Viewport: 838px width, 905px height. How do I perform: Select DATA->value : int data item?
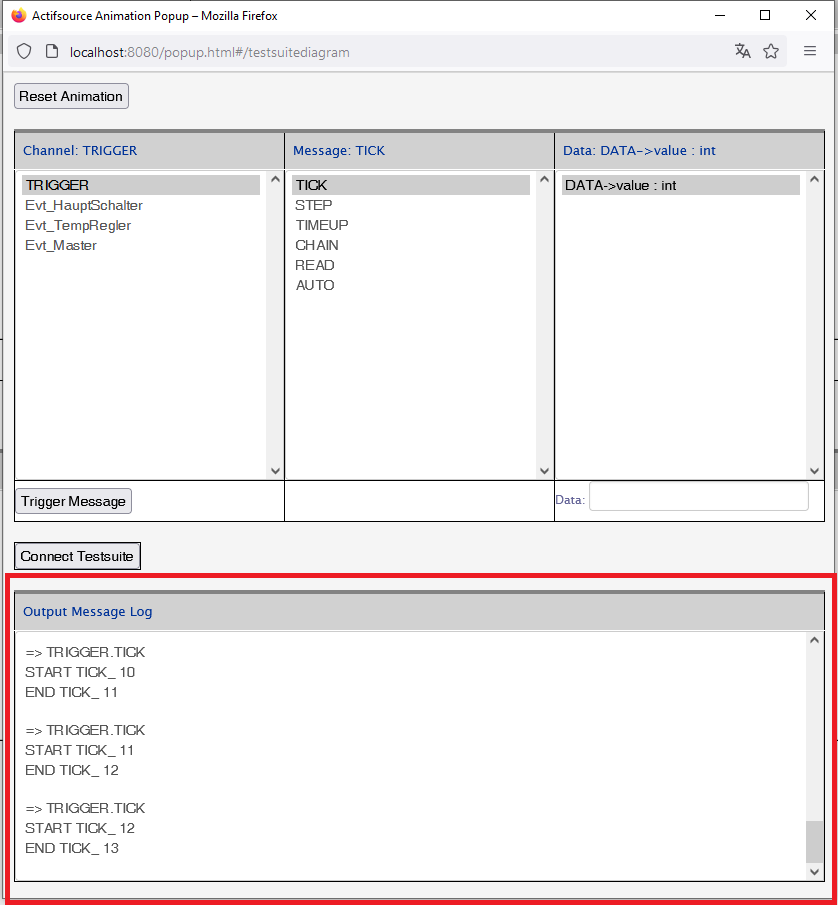click(621, 185)
